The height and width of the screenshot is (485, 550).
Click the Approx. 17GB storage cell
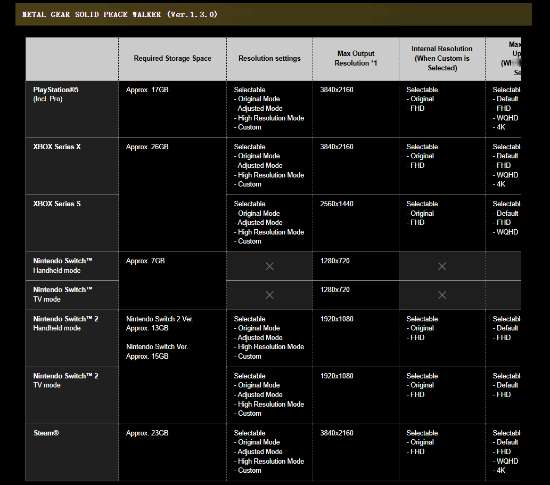click(x=147, y=90)
